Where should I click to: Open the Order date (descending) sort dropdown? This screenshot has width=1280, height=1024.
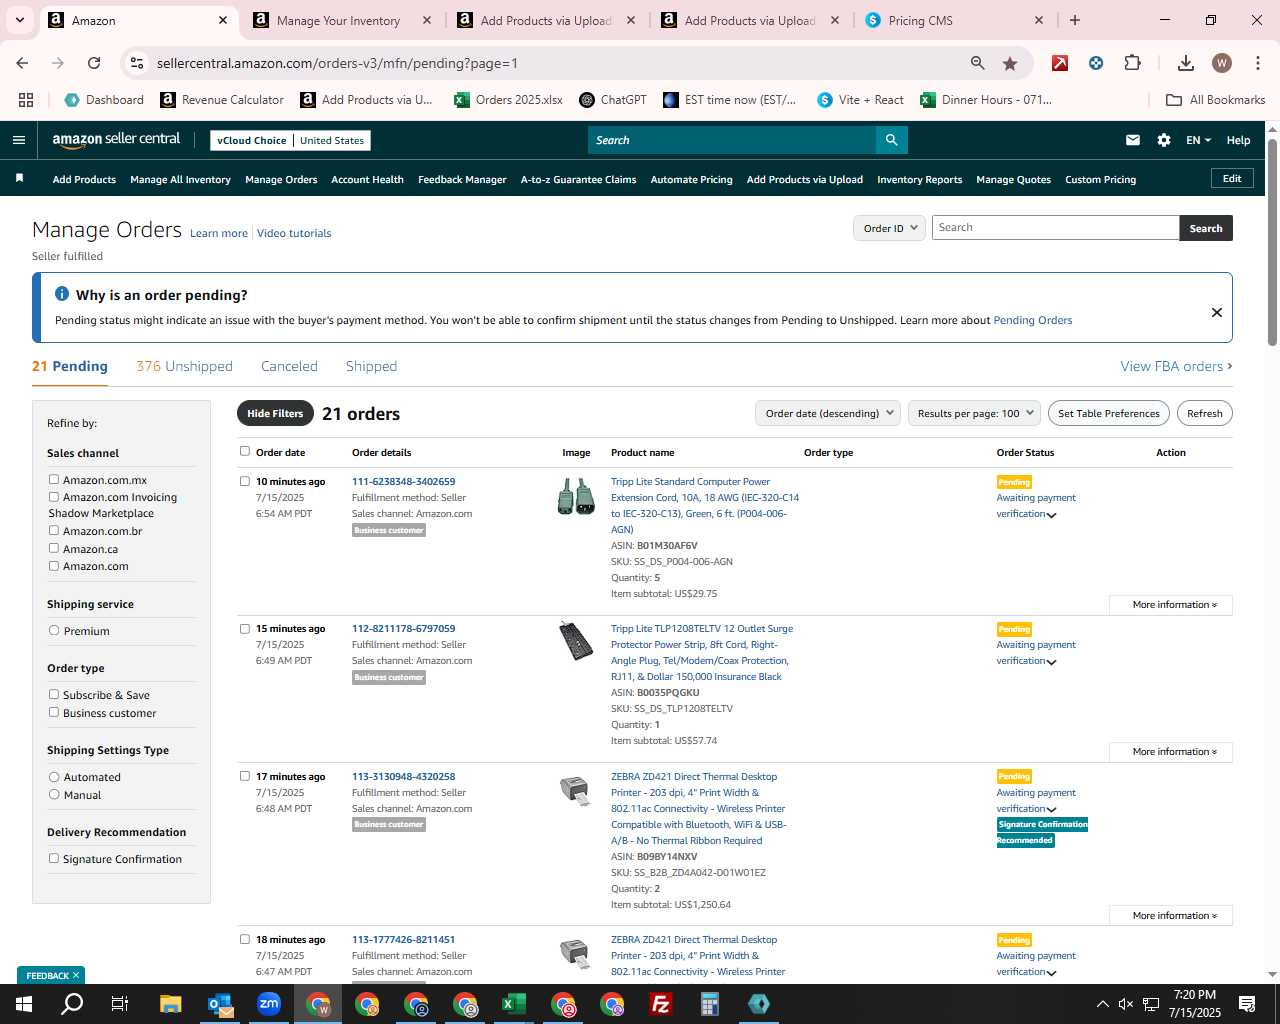pyautogui.click(x=828, y=413)
